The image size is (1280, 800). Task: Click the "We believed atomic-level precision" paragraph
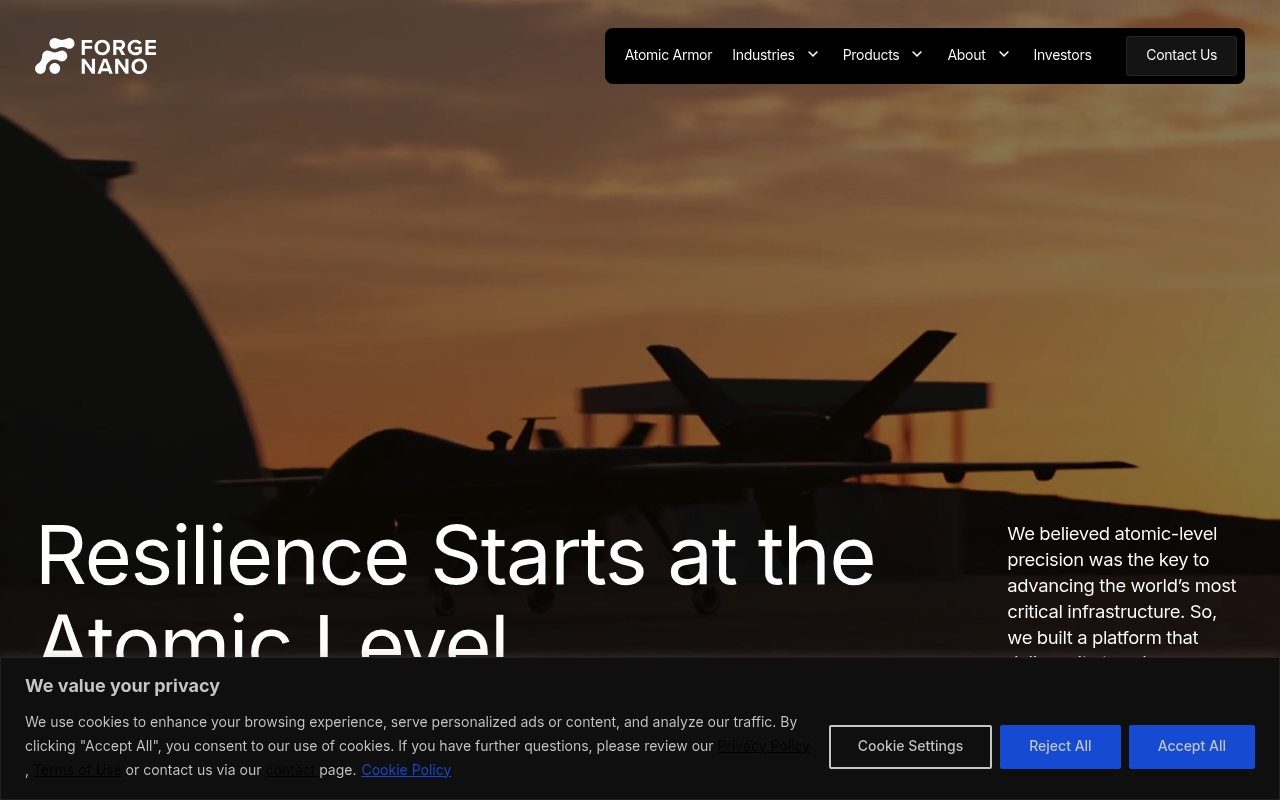1122,592
